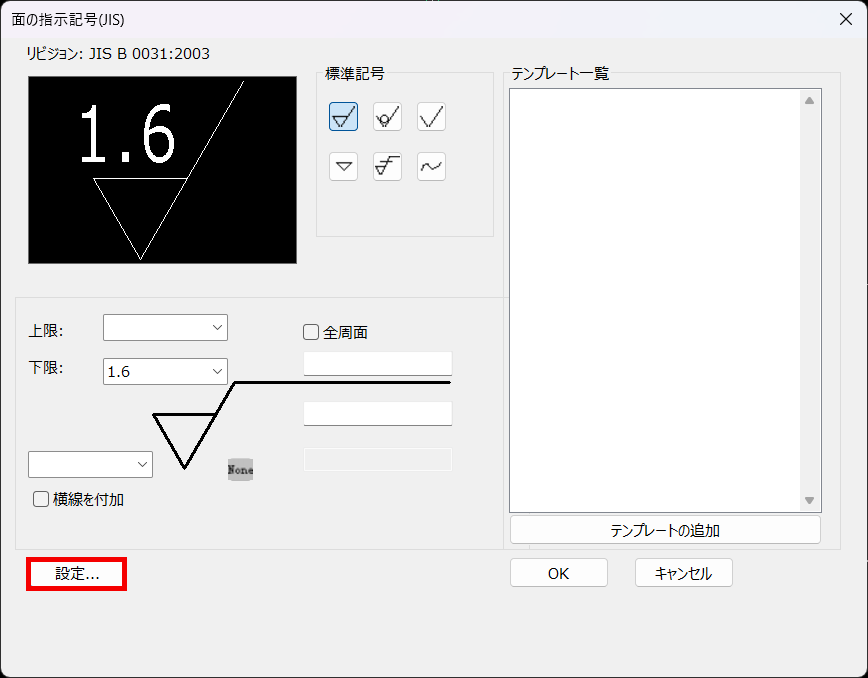Click the template list scrollbar down arrow
The height and width of the screenshot is (678, 868).
tap(809, 500)
